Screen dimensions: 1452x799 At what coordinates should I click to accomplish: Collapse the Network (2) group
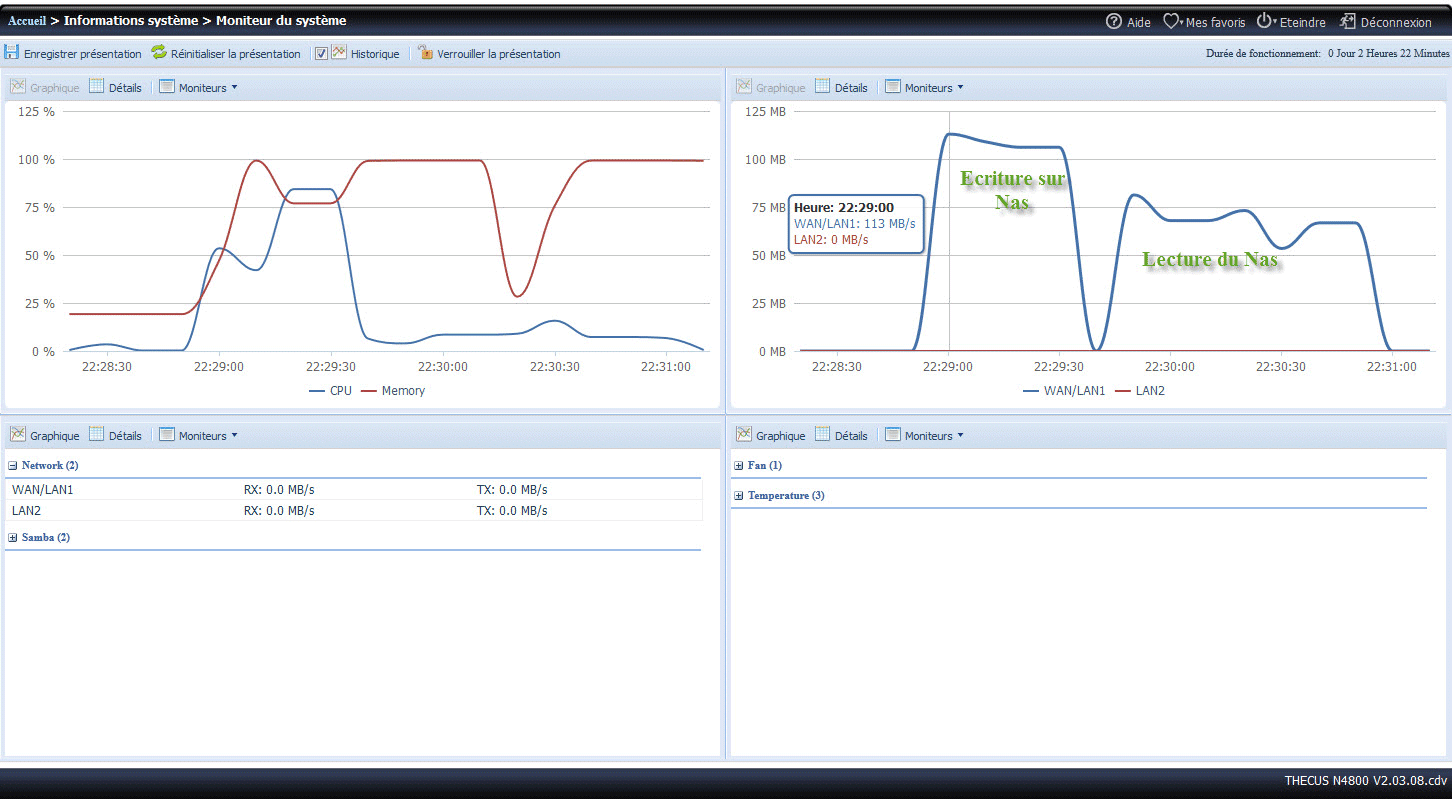coord(13,466)
